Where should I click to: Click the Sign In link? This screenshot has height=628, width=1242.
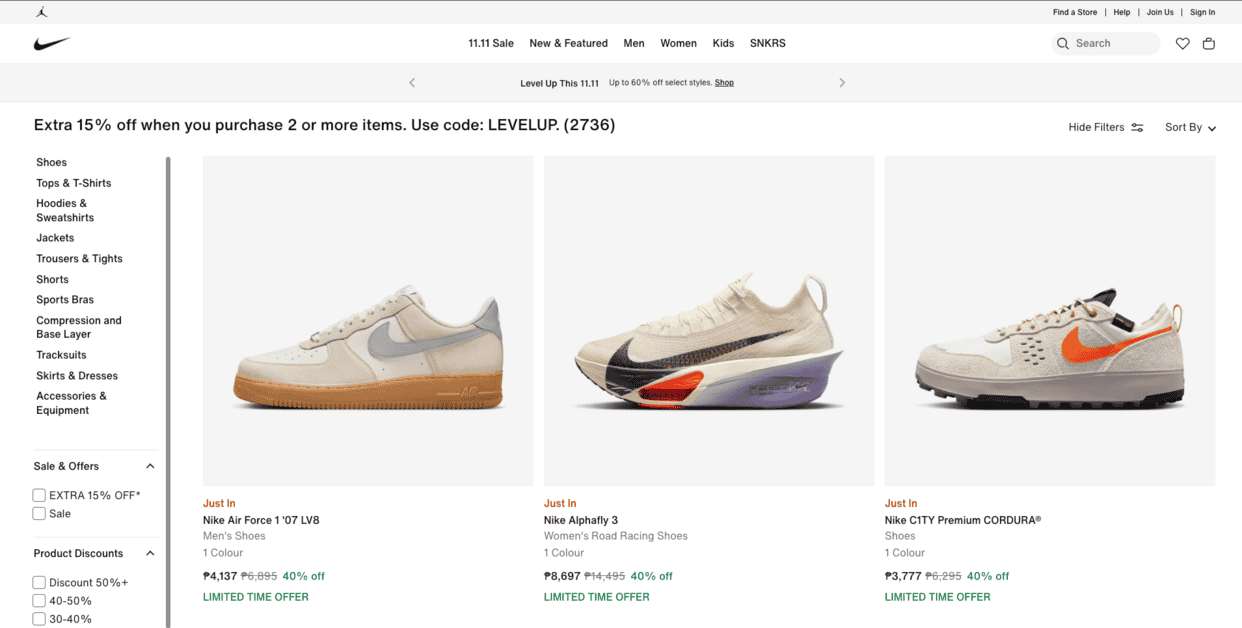[x=1202, y=11]
